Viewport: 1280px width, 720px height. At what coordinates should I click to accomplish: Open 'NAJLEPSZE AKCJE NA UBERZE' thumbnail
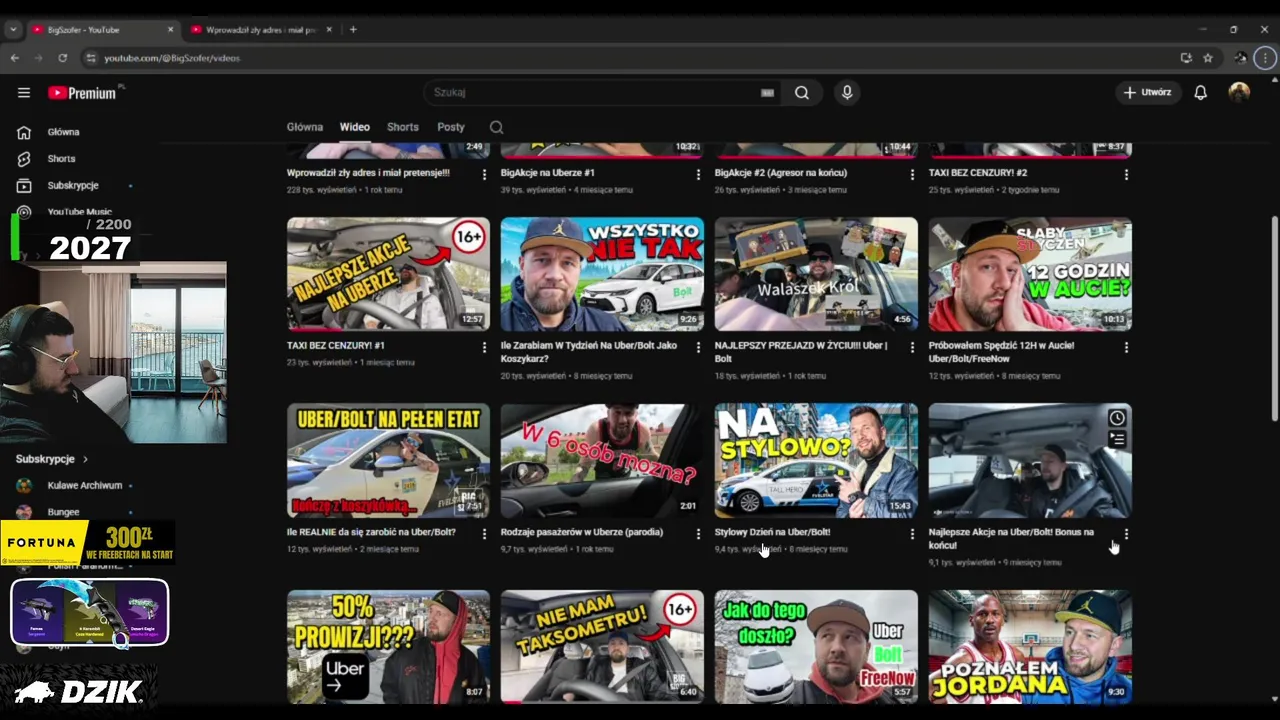coord(388,274)
